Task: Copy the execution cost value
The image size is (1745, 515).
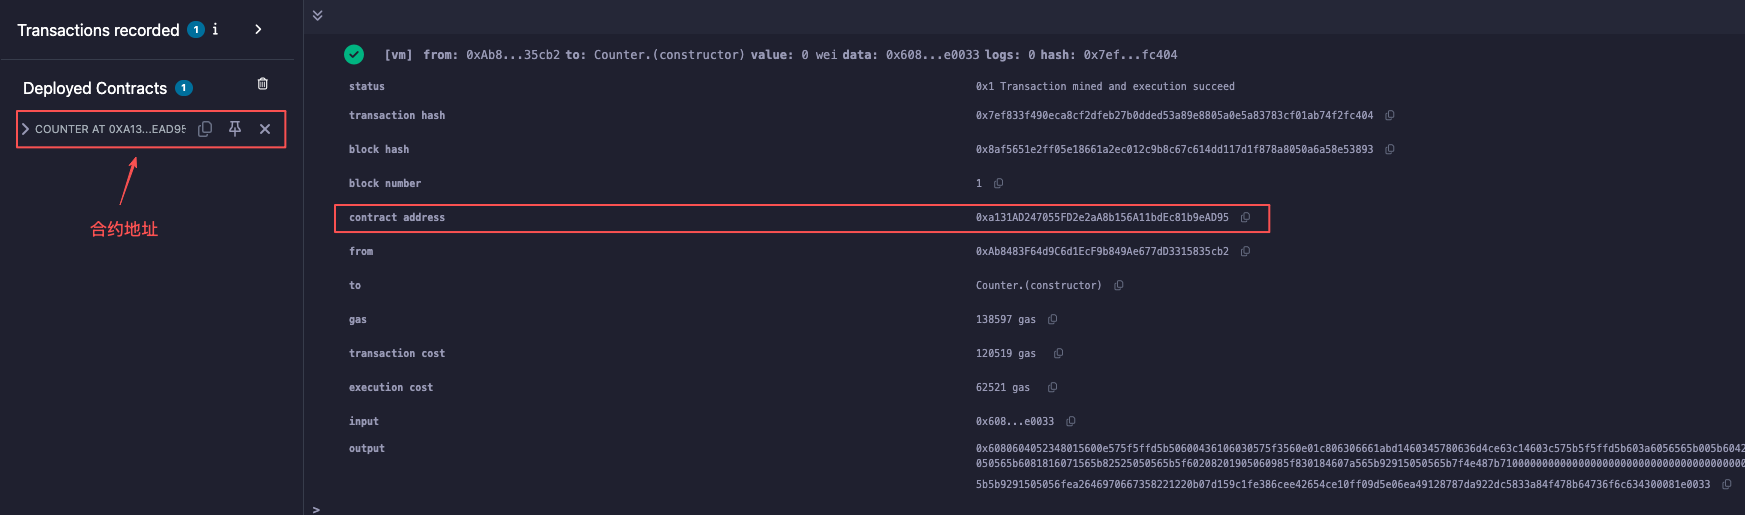Action: coord(1053,388)
